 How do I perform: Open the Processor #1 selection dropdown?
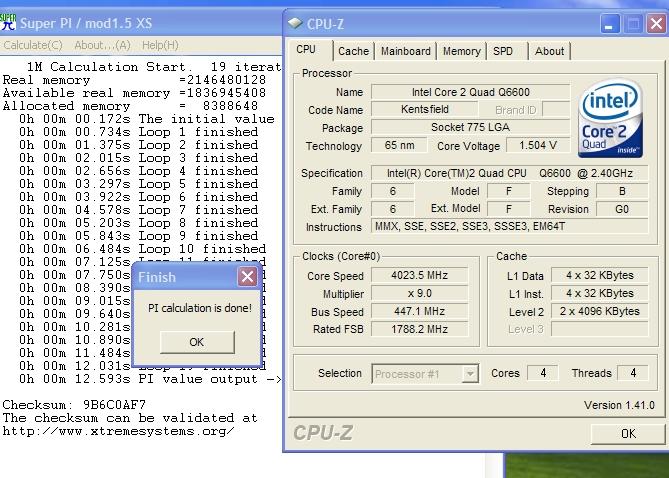point(425,374)
